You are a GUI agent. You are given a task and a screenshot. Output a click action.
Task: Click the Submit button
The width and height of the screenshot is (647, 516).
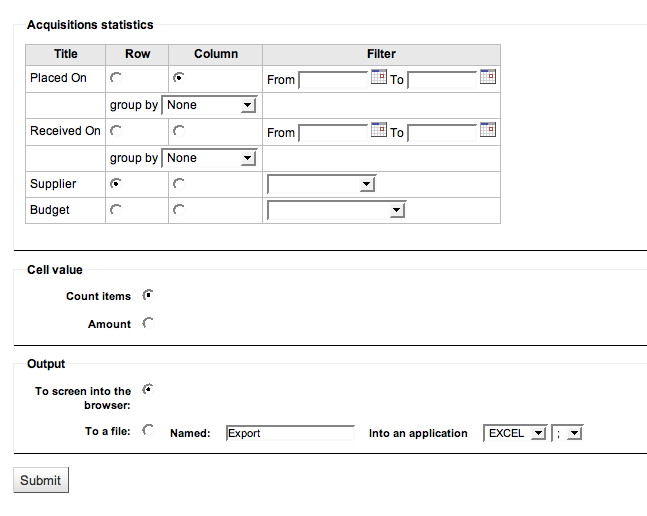(x=41, y=480)
